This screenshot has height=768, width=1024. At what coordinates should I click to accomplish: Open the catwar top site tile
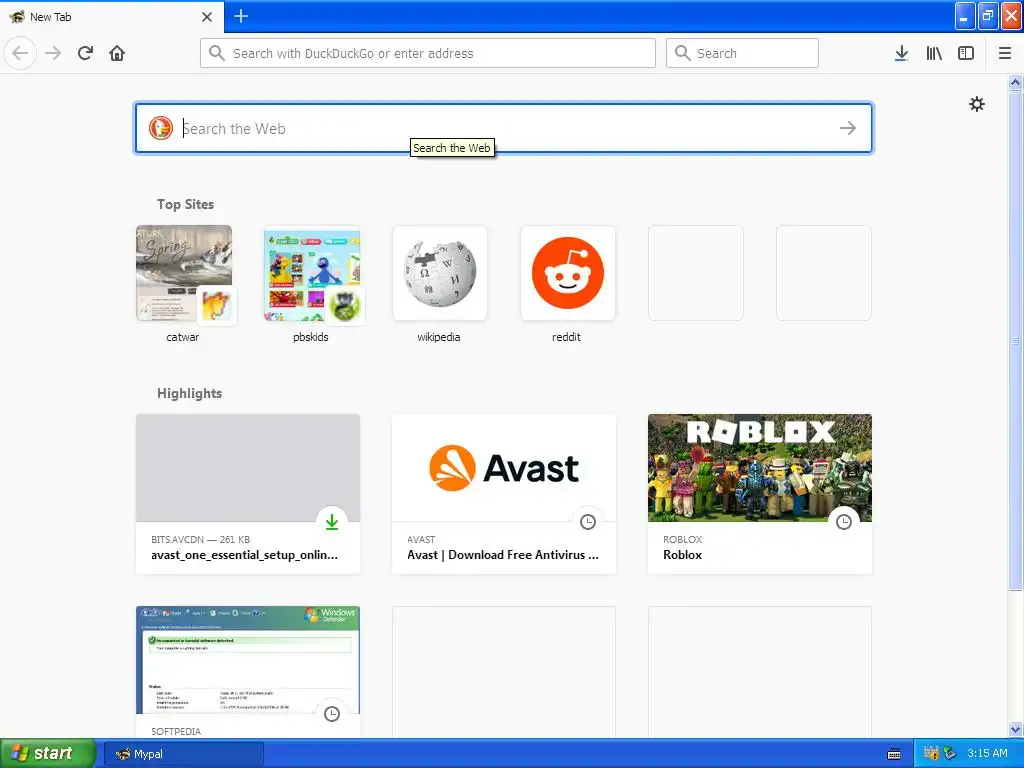pos(184,273)
